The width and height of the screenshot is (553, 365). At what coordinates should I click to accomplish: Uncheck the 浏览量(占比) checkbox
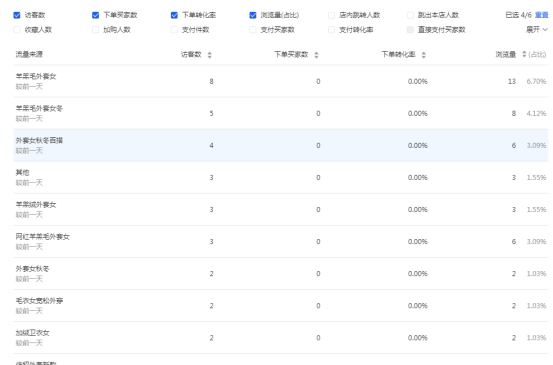click(253, 15)
